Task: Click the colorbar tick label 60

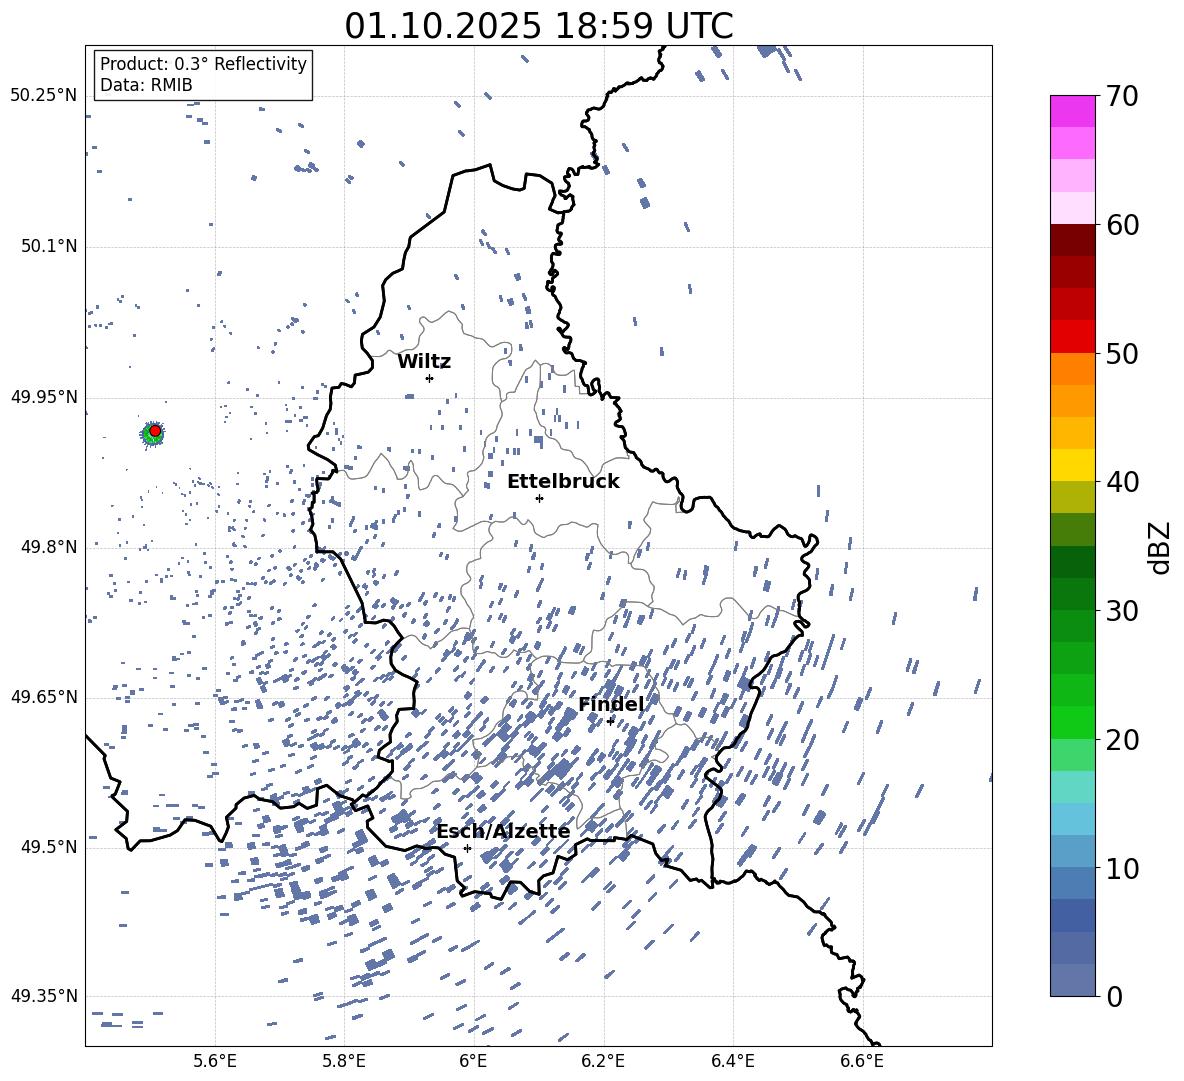Action: [1123, 225]
